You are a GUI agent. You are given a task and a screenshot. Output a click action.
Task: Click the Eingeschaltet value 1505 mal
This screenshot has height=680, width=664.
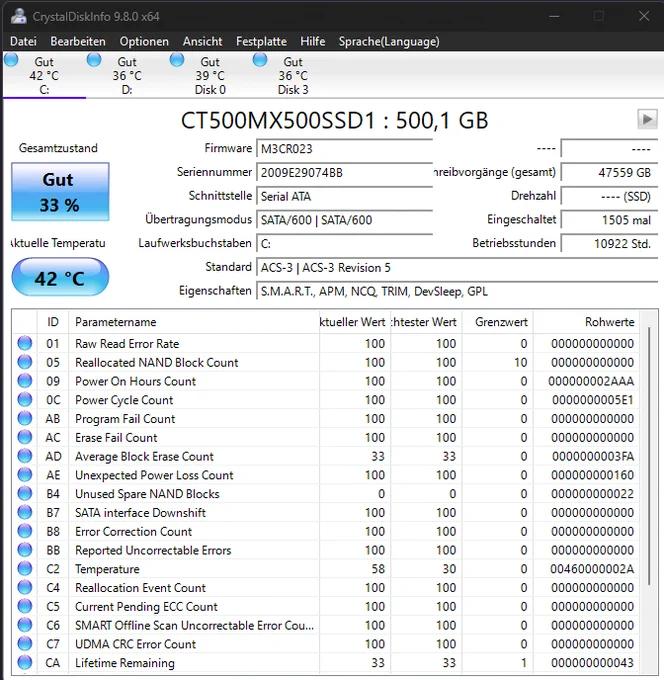click(609, 220)
